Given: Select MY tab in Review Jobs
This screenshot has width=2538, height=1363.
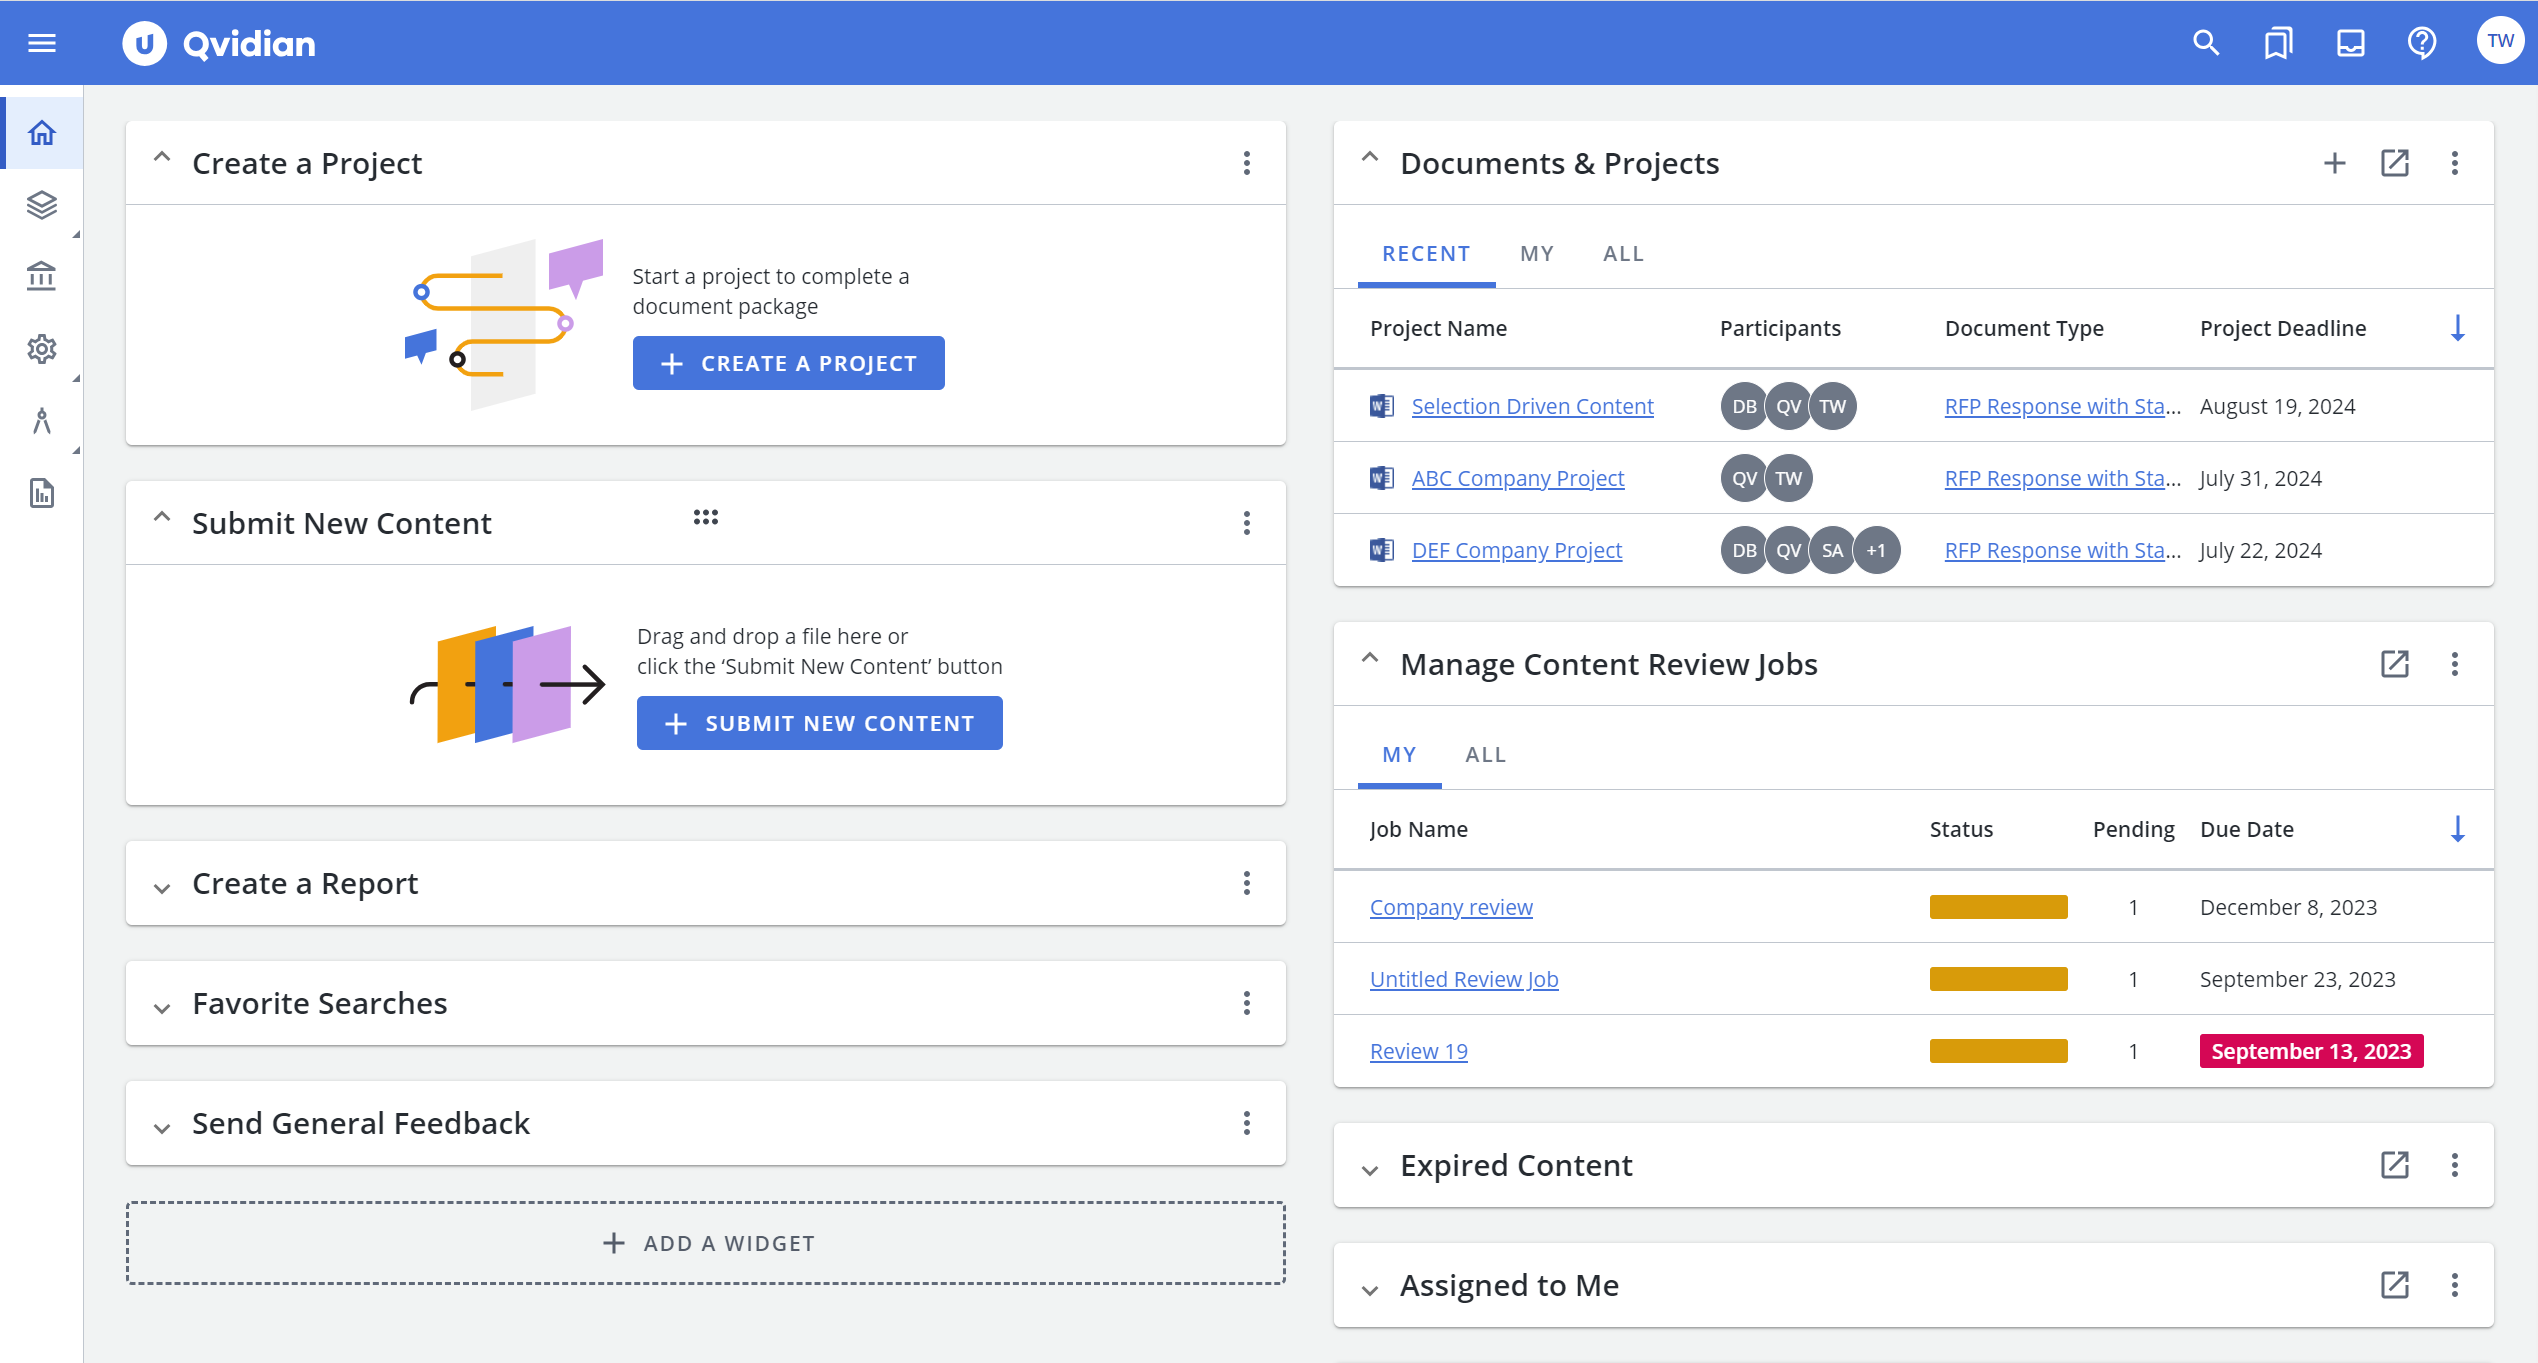Looking at the screenshot, I should tap(1399, 755).
